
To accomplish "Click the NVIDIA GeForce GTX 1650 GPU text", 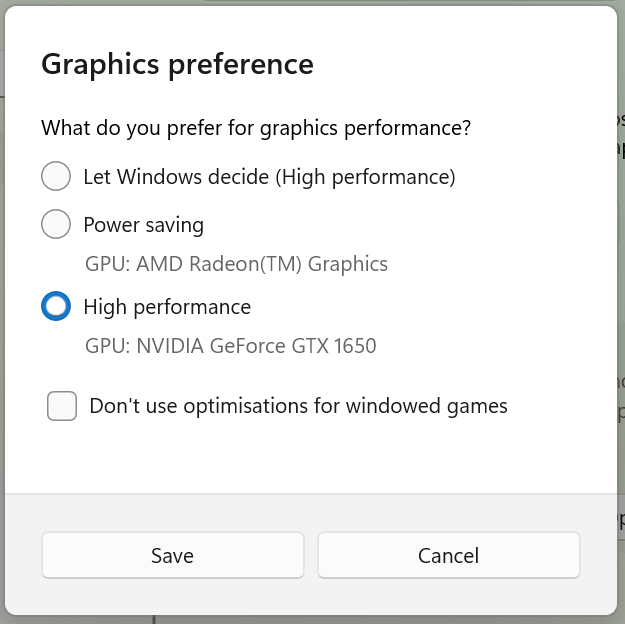I will 230,346.
